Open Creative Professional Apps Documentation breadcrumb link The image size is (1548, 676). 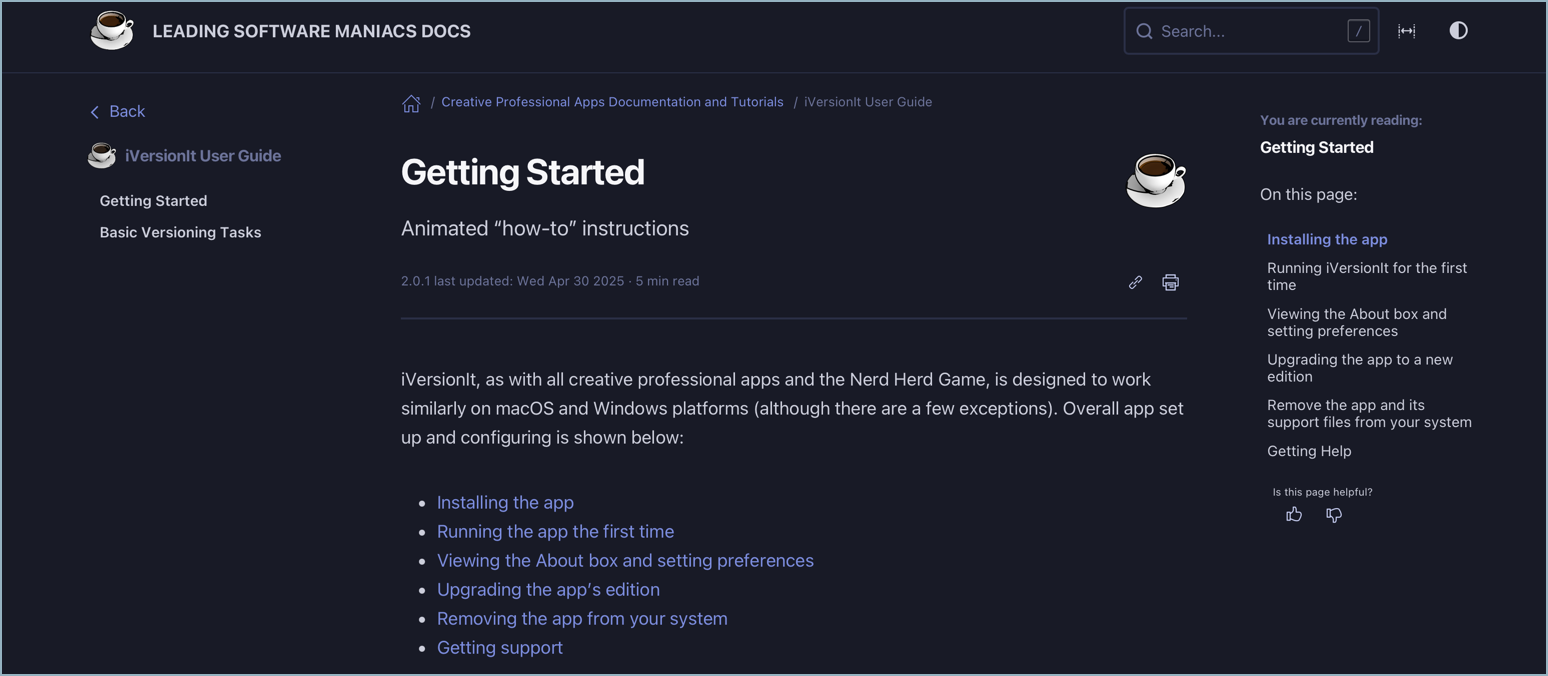tap(612, 102)
